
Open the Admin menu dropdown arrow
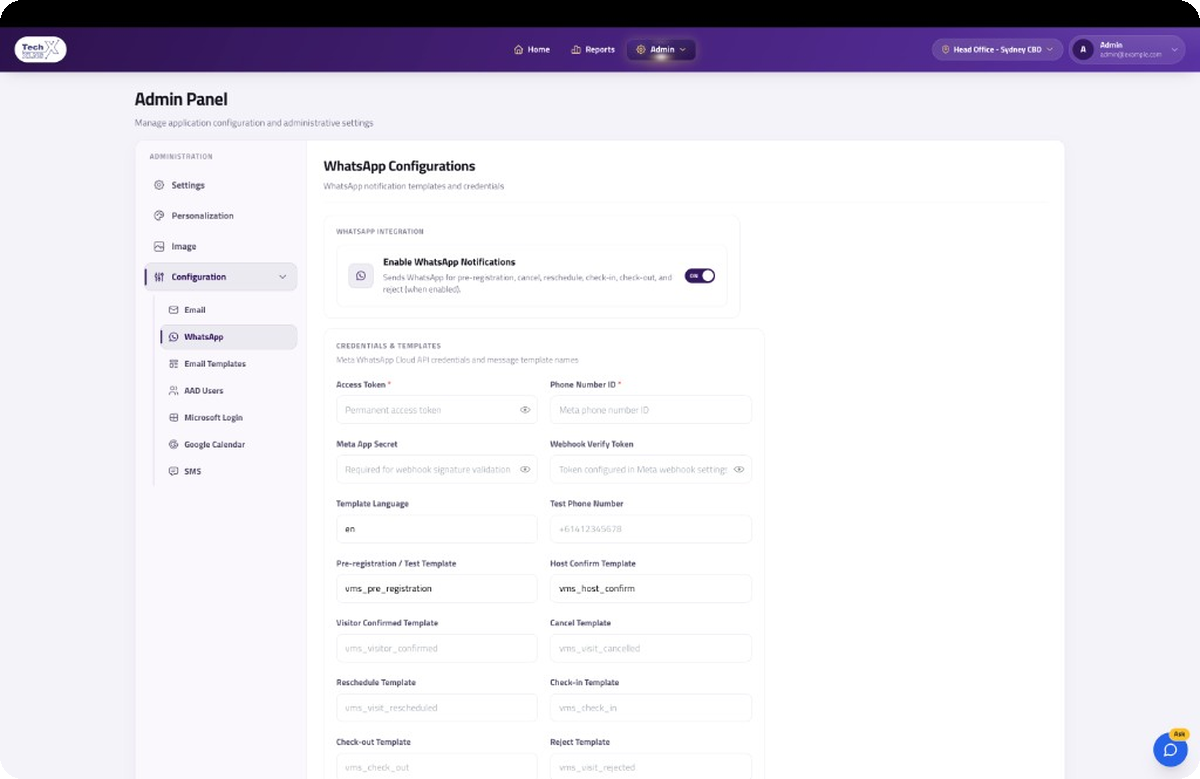pyautogui.click(x=683, y=49)
